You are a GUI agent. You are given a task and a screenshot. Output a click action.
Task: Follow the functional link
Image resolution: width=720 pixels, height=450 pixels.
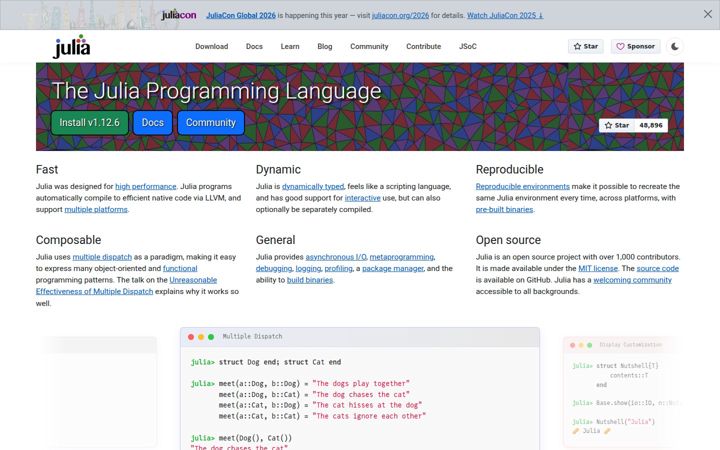180,268
